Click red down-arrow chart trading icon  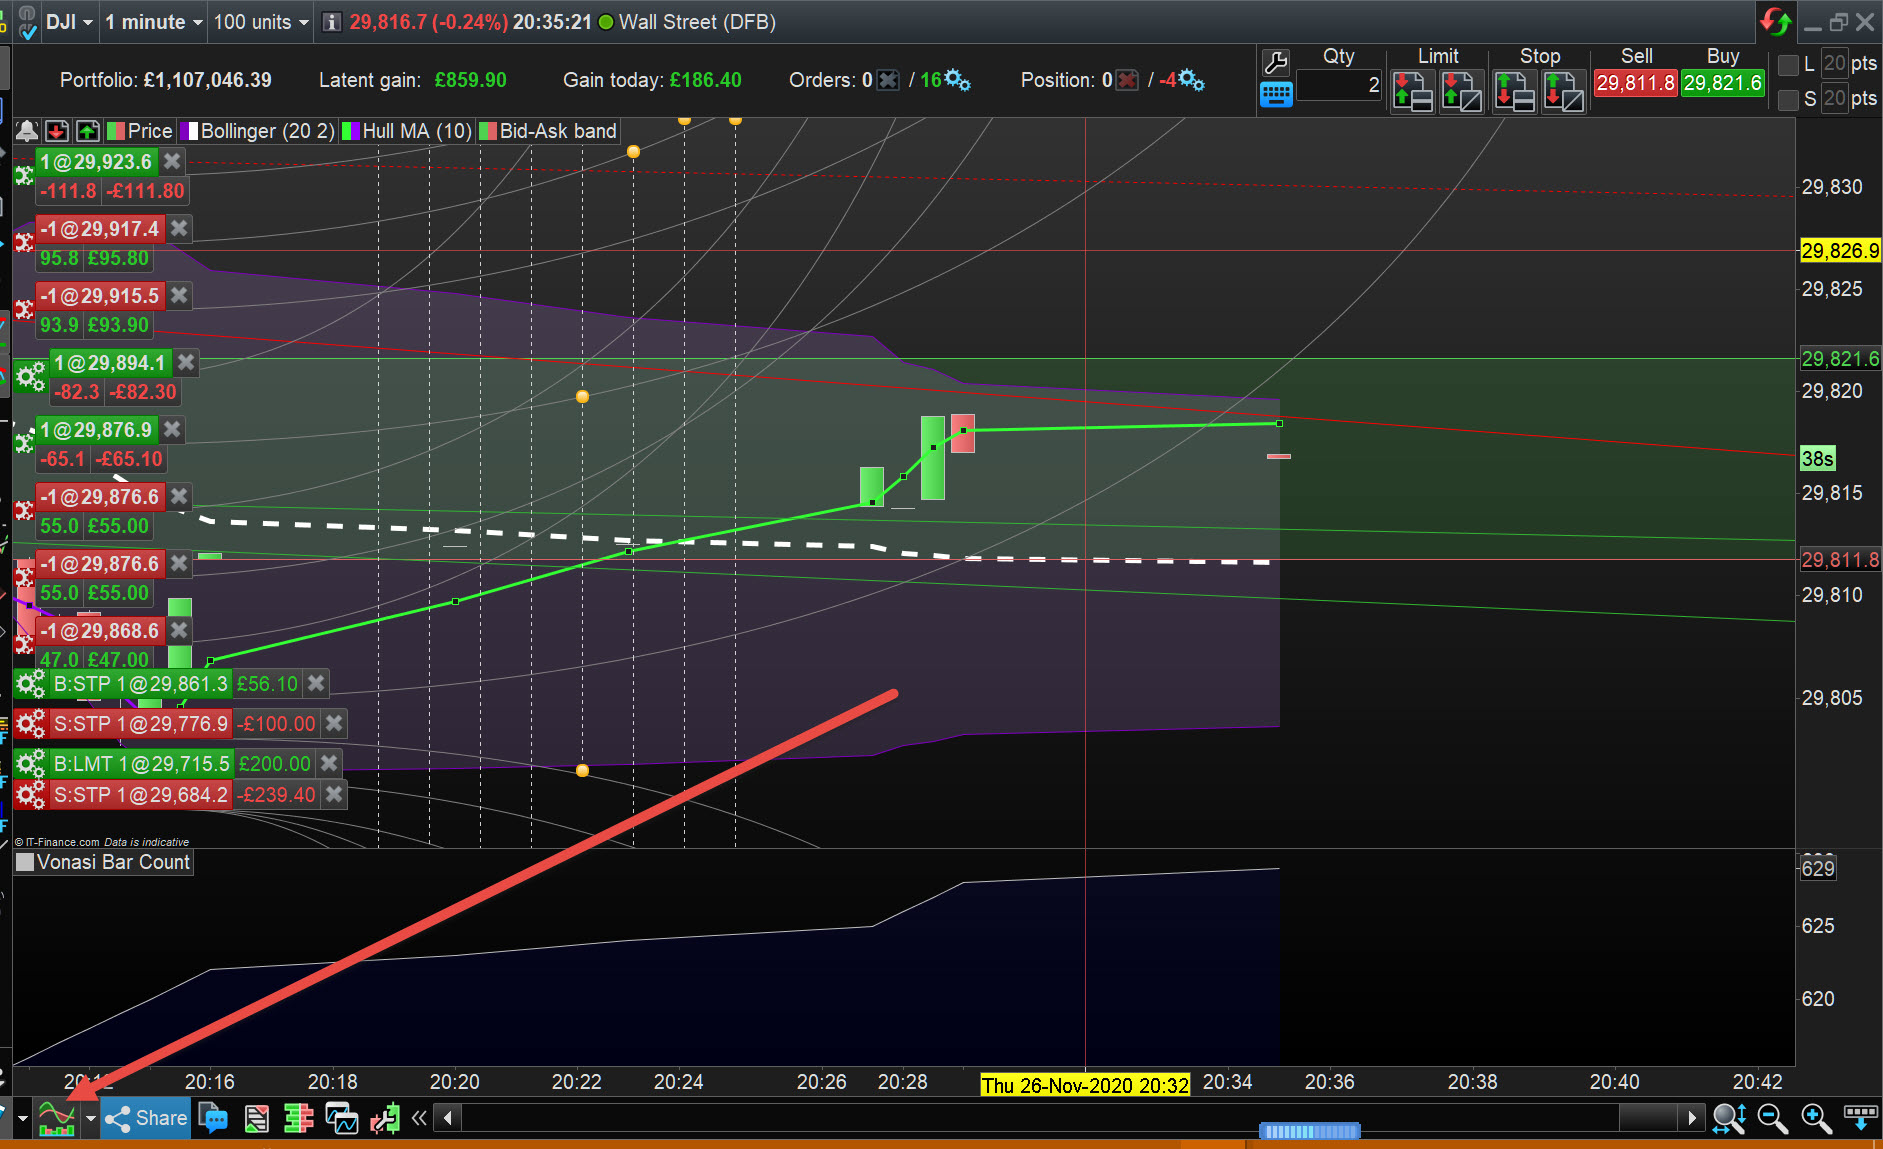point(57,131)
